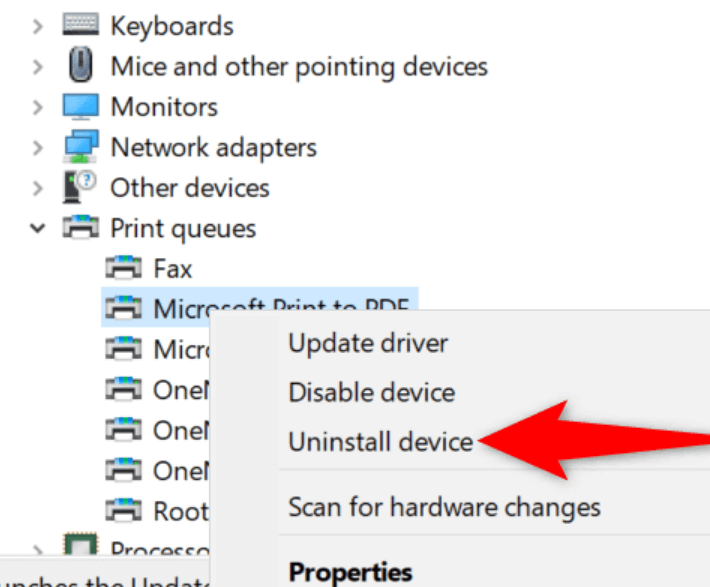Select the Fax print queue item

(x=173, y=269)
